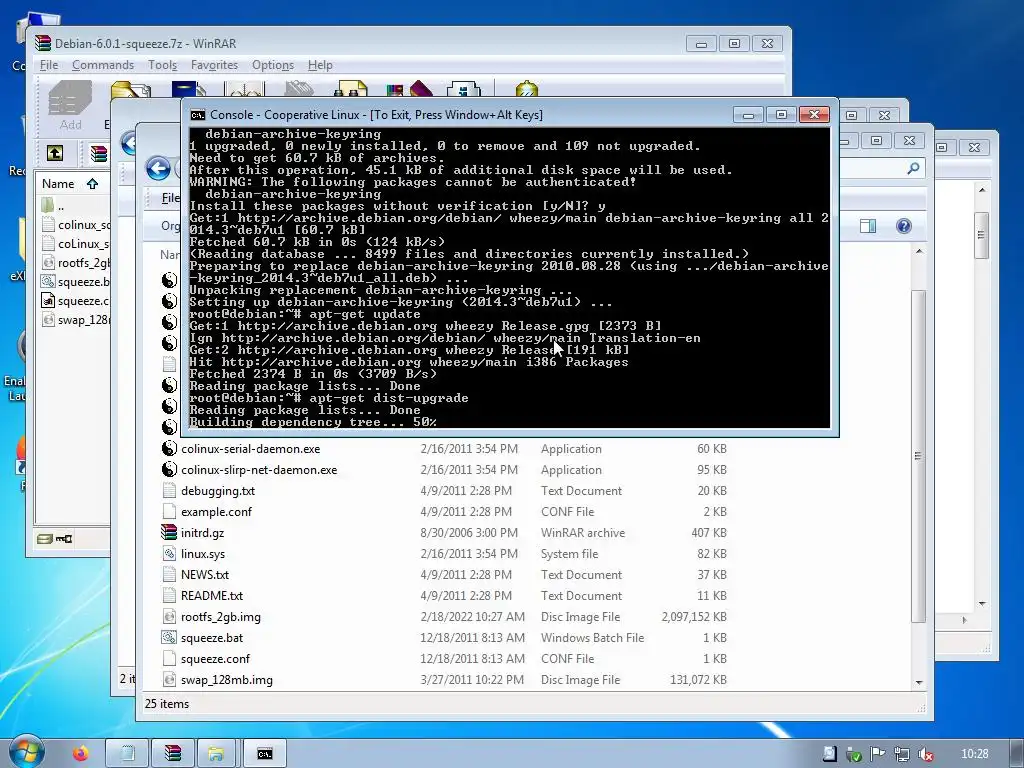
Task: Select README.txt file in Explorer
Action: tap(212, 596)
